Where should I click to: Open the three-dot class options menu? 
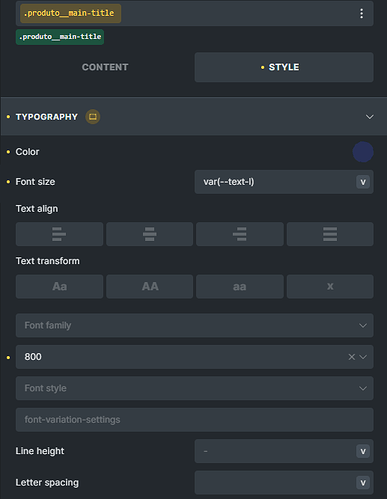pos(361,13)
